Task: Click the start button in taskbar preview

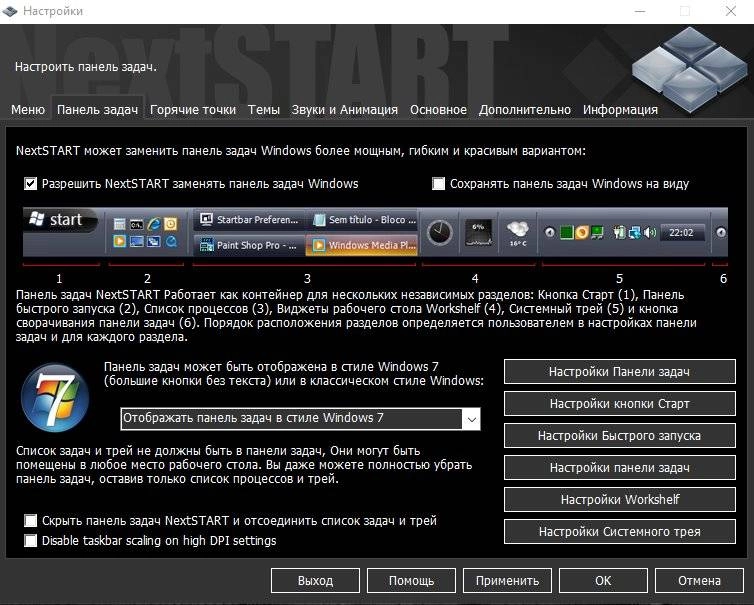Action: [x=62, y=220]
